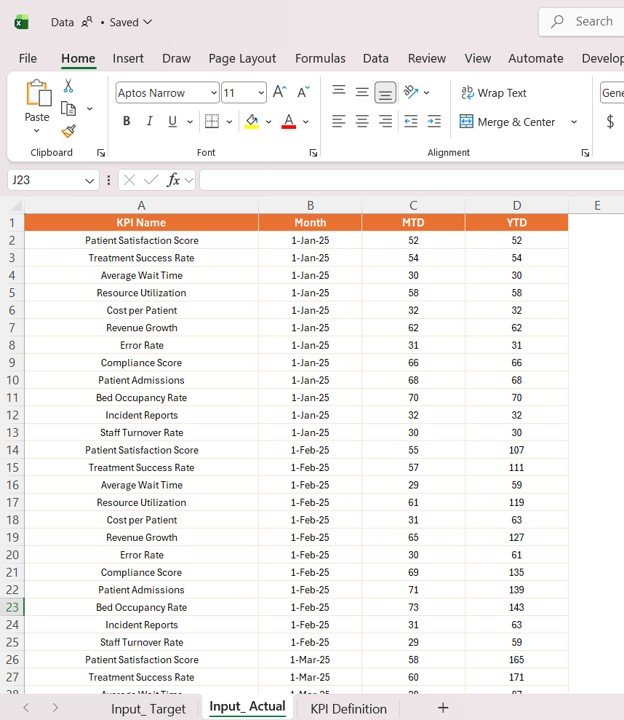Expand the font size dropdown

(x=261, y=93)
